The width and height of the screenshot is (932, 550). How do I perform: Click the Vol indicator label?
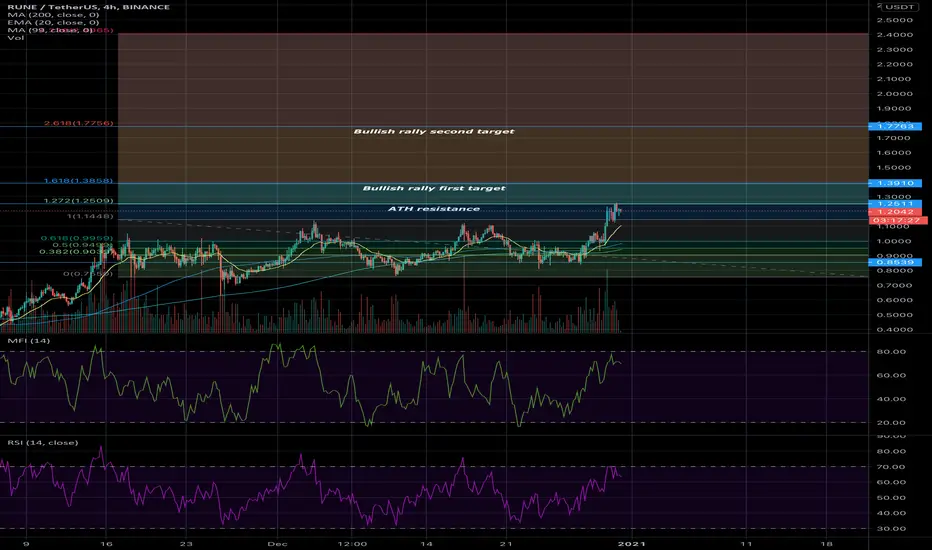click(15, 37)
